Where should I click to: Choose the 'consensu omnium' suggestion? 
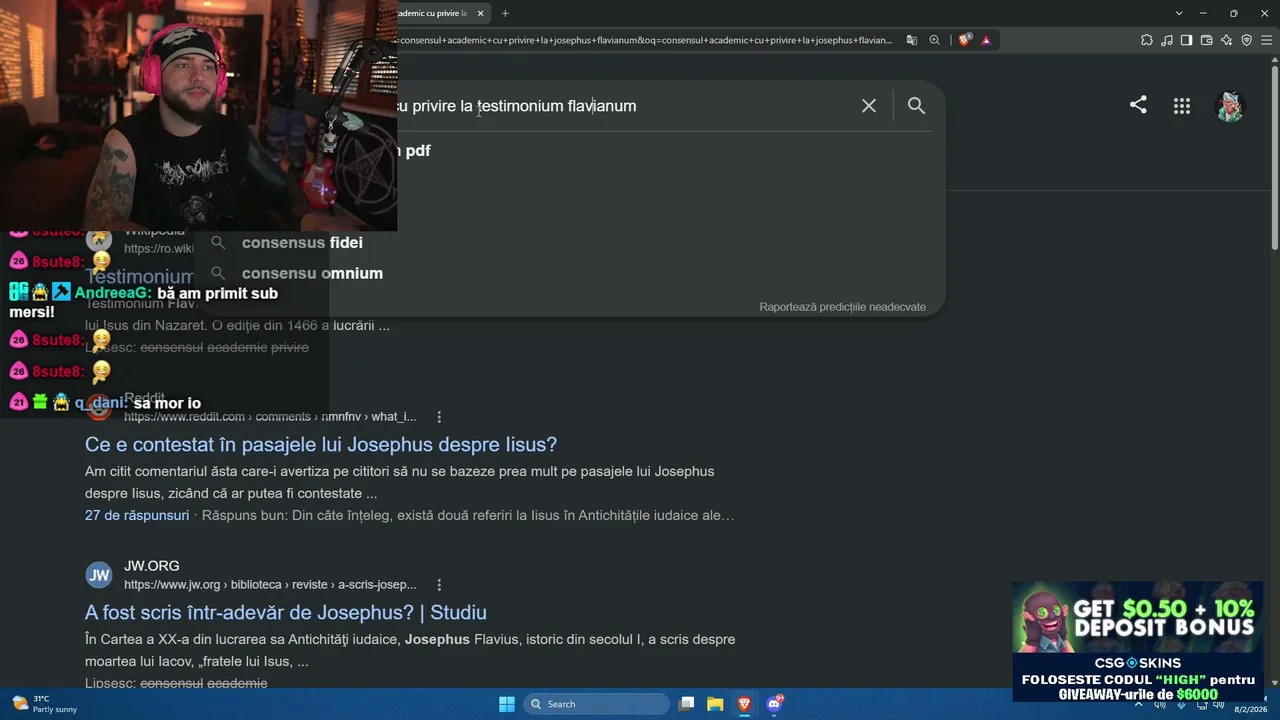click(312, 274)
